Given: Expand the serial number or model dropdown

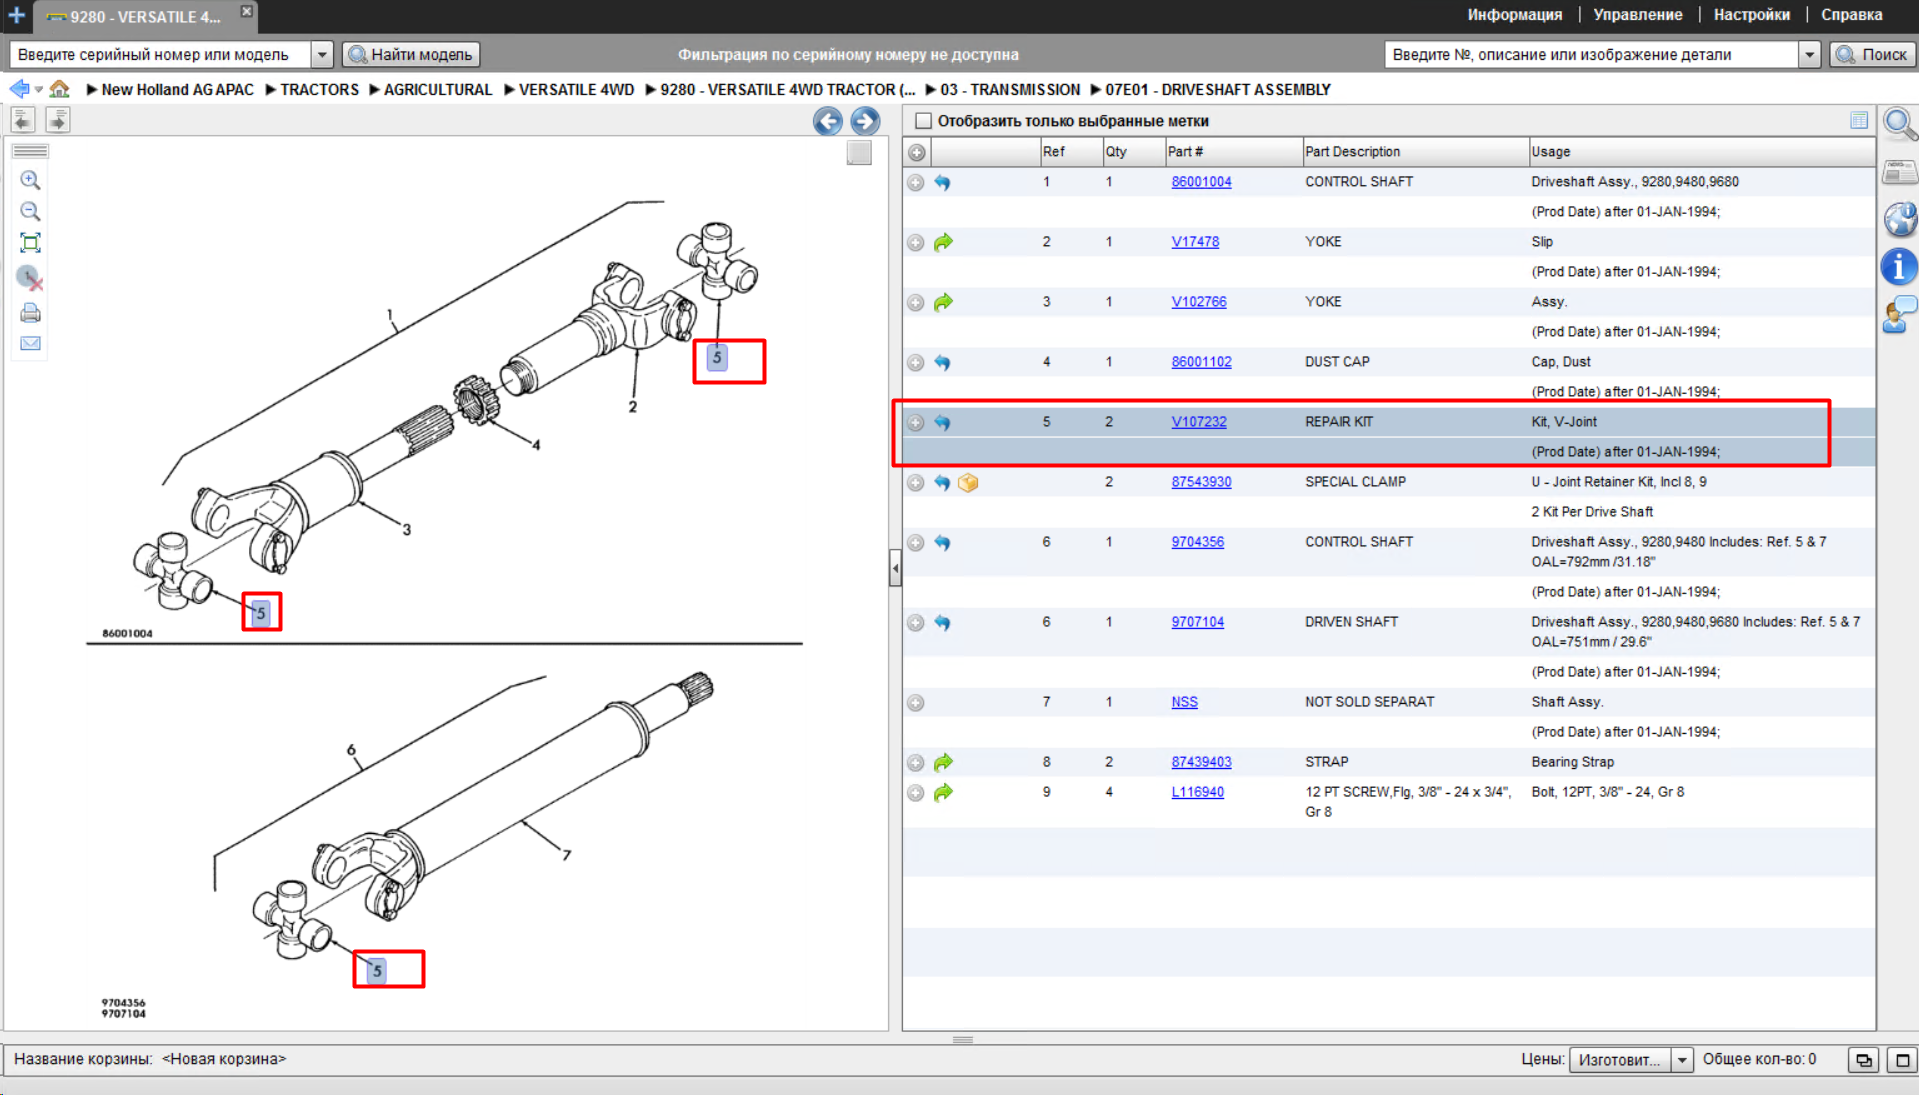Looking at the screenshot, I should [322, 54].
